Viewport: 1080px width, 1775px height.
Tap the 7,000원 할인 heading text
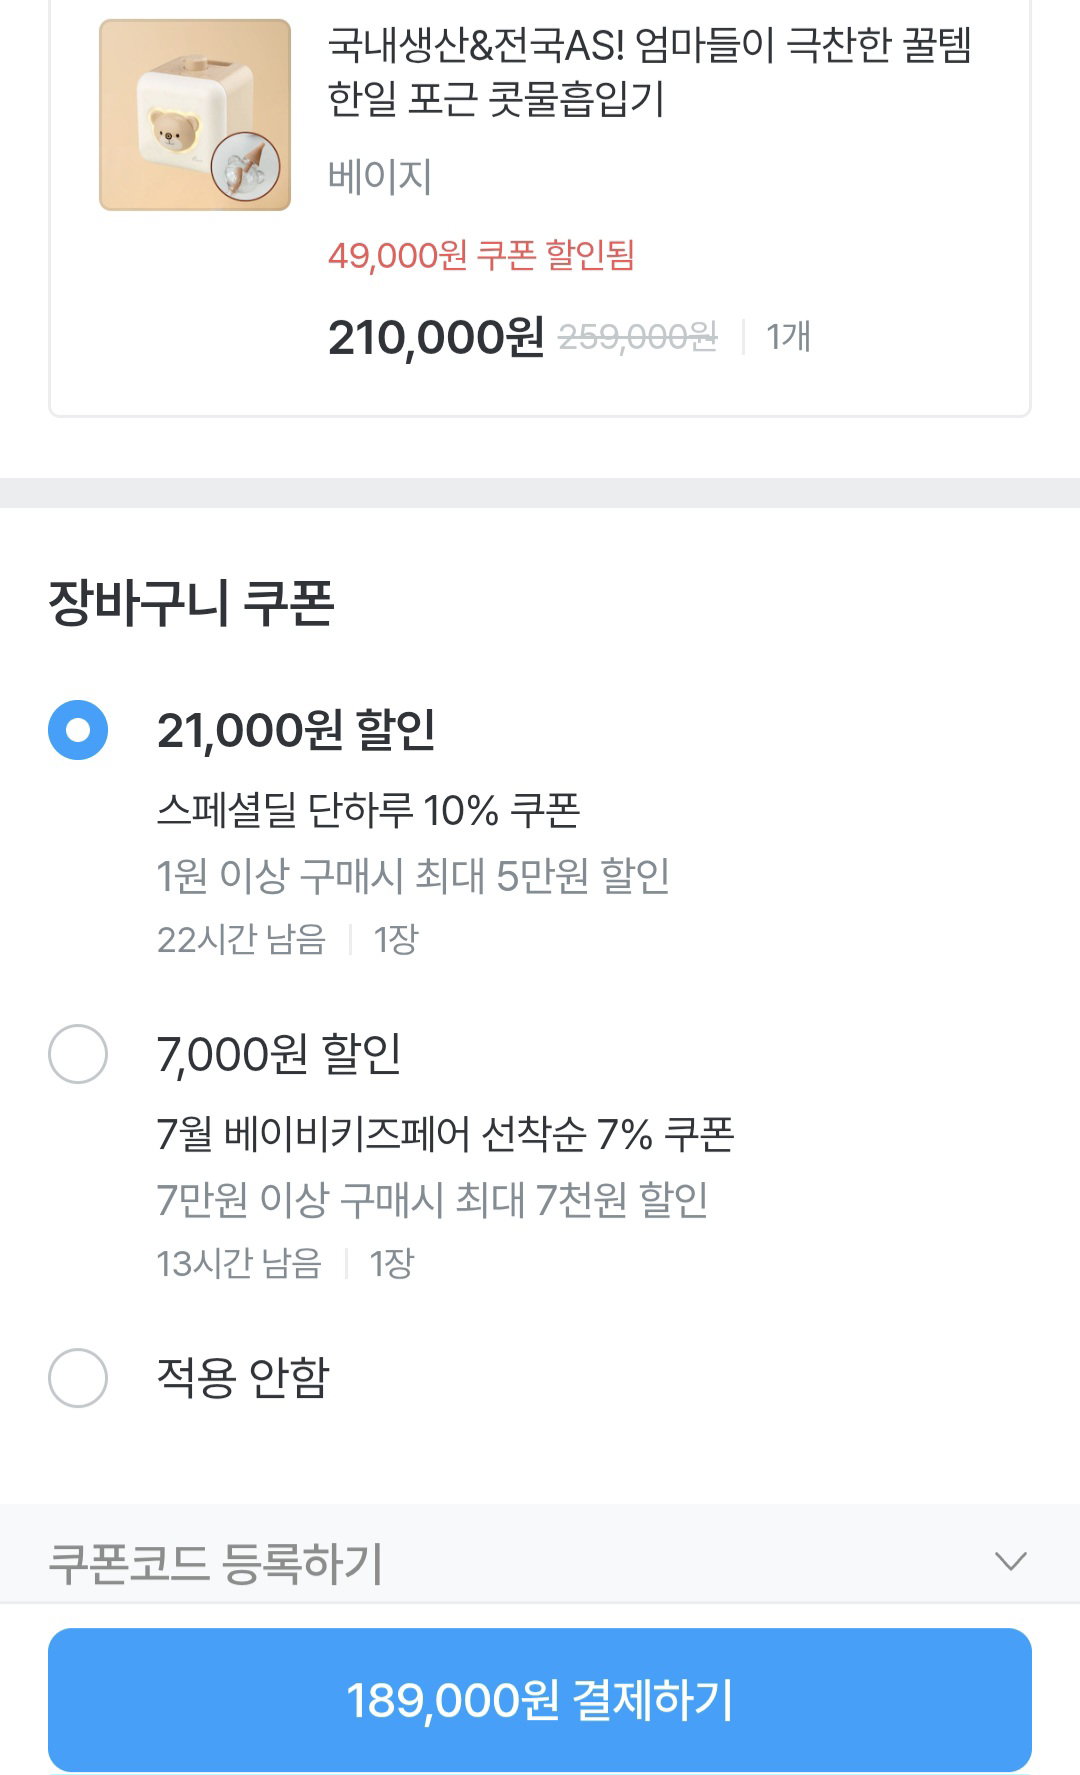click(279, 1054)
